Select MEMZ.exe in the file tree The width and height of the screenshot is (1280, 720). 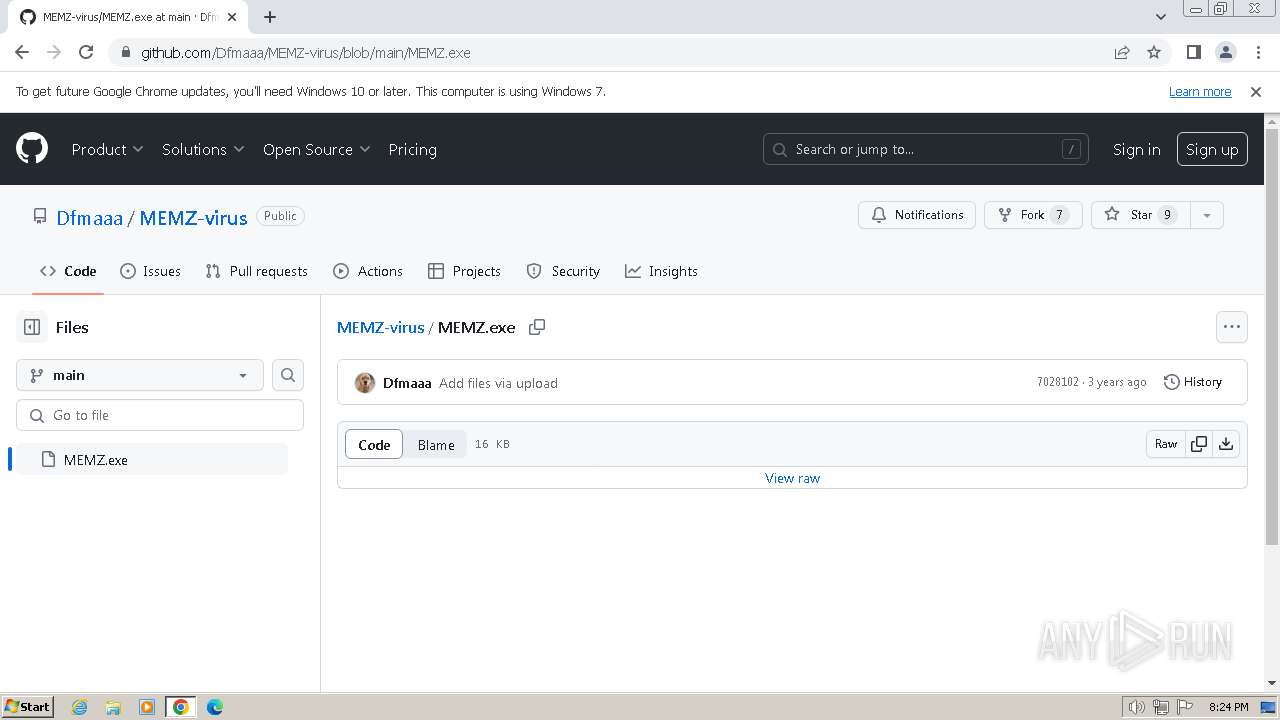[152, 460]
